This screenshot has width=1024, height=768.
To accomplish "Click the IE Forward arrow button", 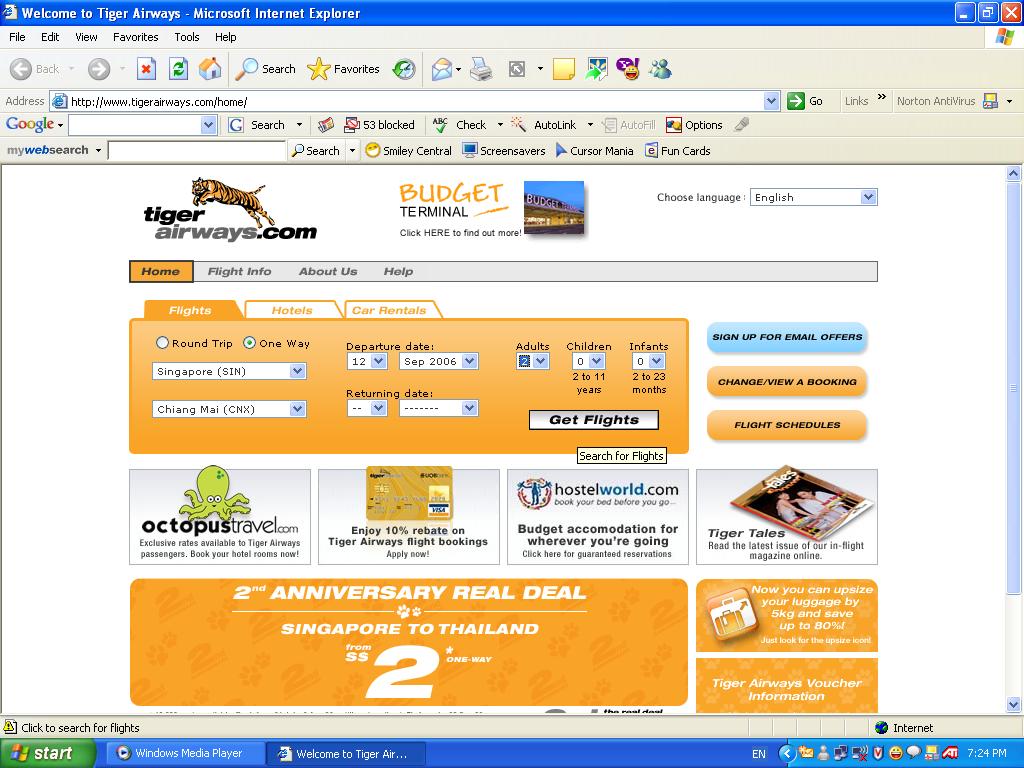I will point(99,69).
